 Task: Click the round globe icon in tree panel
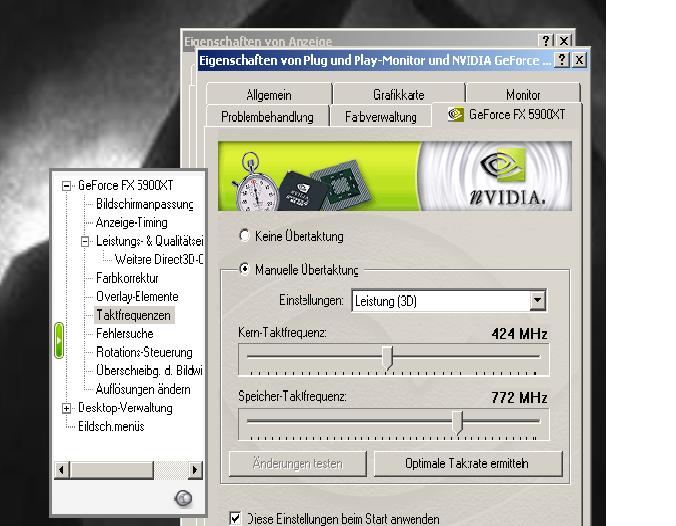coord(183,498)
